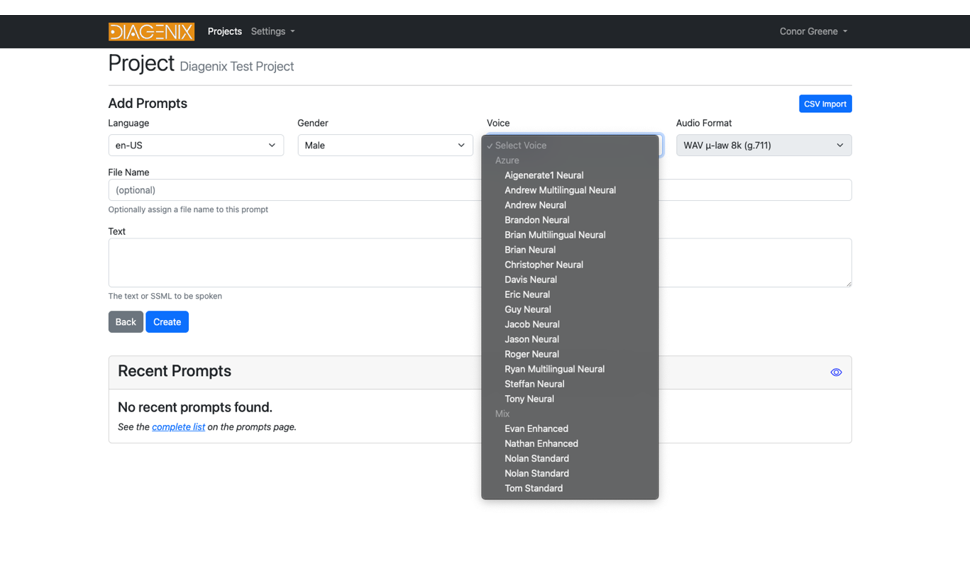Select Jason Neural voice
The width and height of the screenshot is (970, 572).
[x=570, y=339]
